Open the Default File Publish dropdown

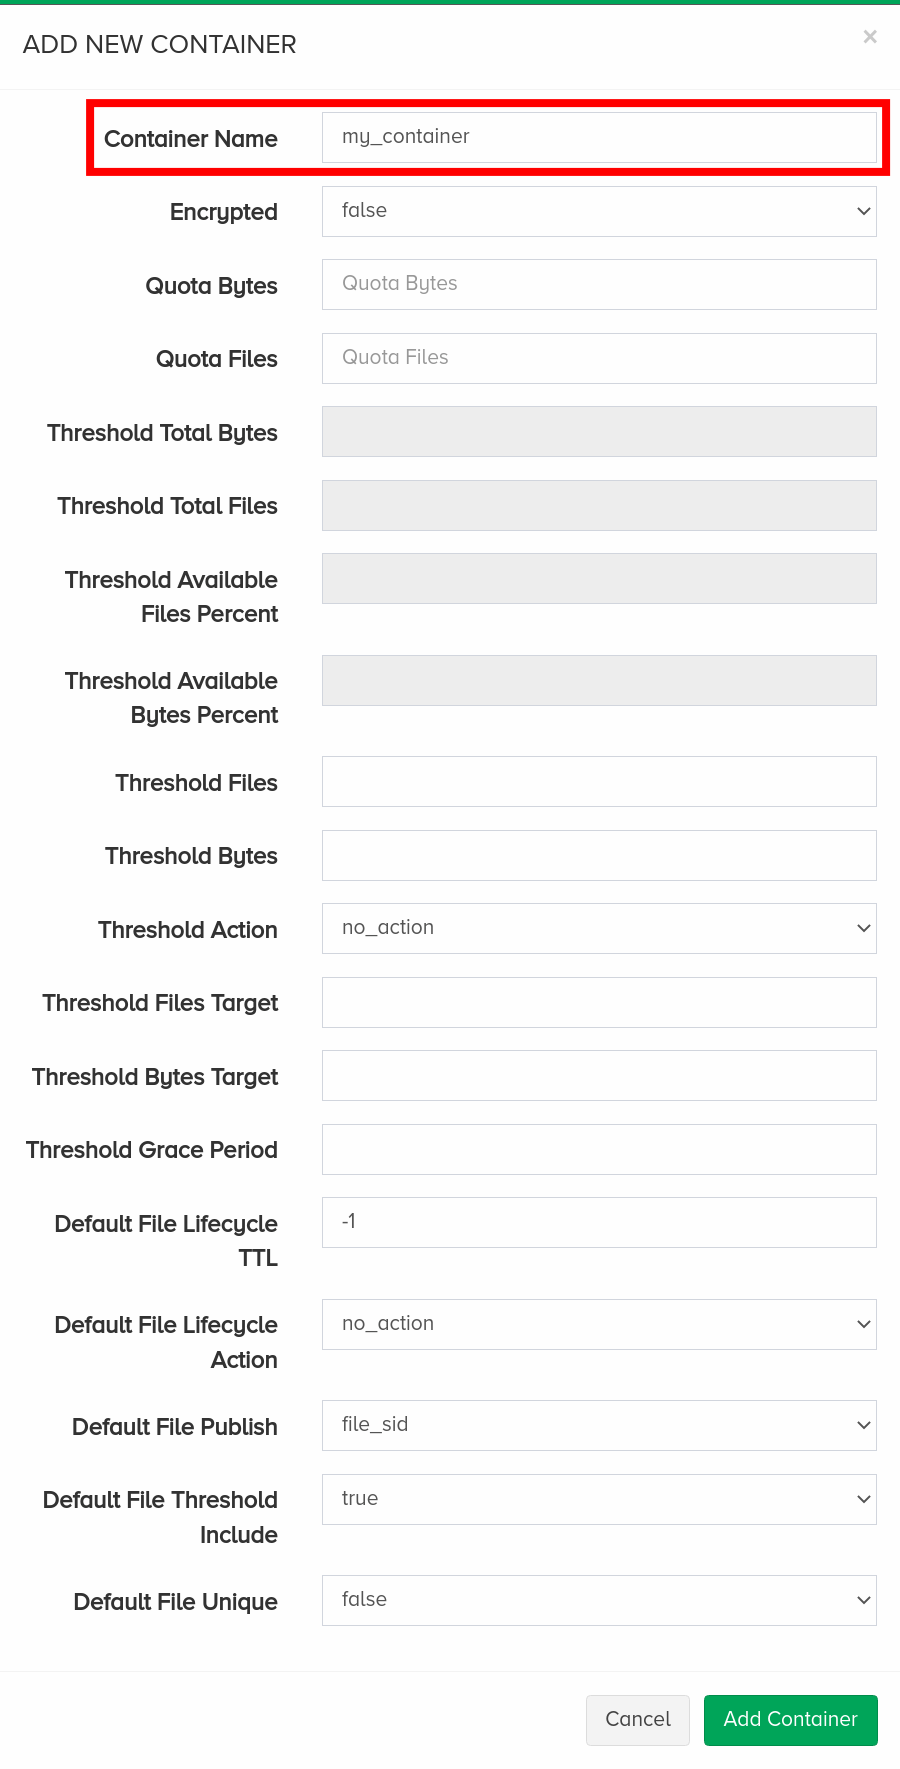(x=599, y=1425)
